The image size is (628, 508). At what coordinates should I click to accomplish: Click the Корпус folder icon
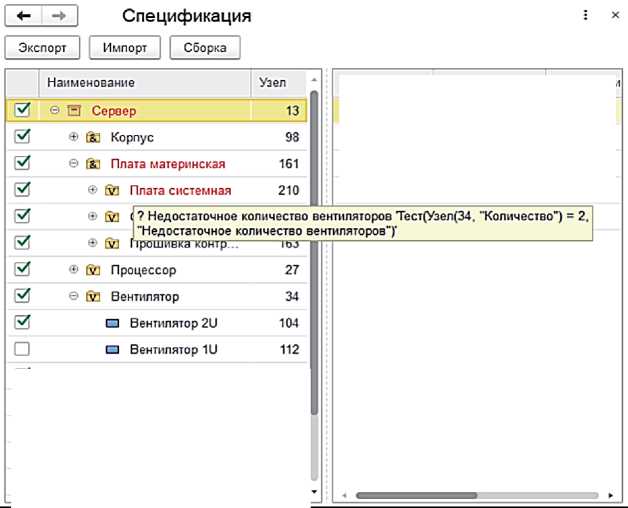[x=93, y=137]
